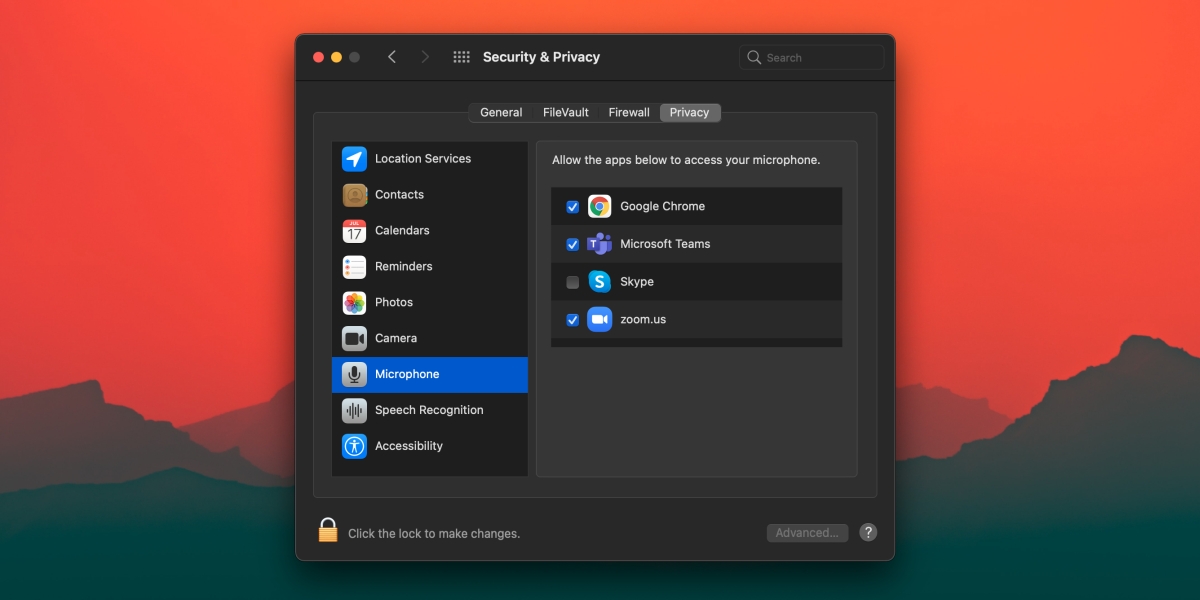The width and height of the screenshot is (1200, 600).
Task: Click the Google Chrome name text
Action: (662, 207)
